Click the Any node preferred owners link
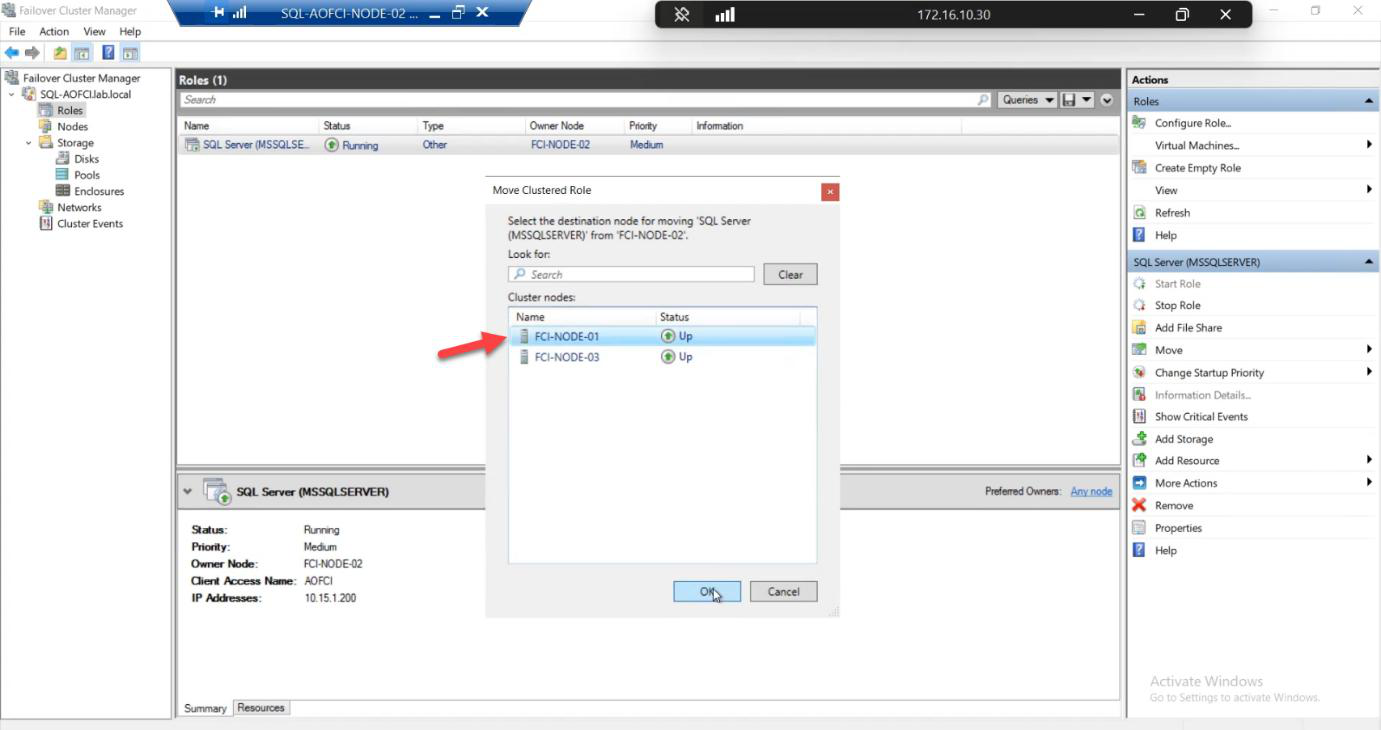The width and height of the screenshot is (1381, 730). [1091, 491]
